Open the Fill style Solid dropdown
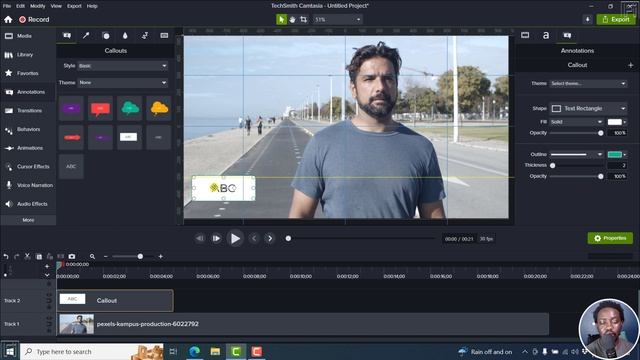This screenshot has width=640, height=360. pos(576,122)
